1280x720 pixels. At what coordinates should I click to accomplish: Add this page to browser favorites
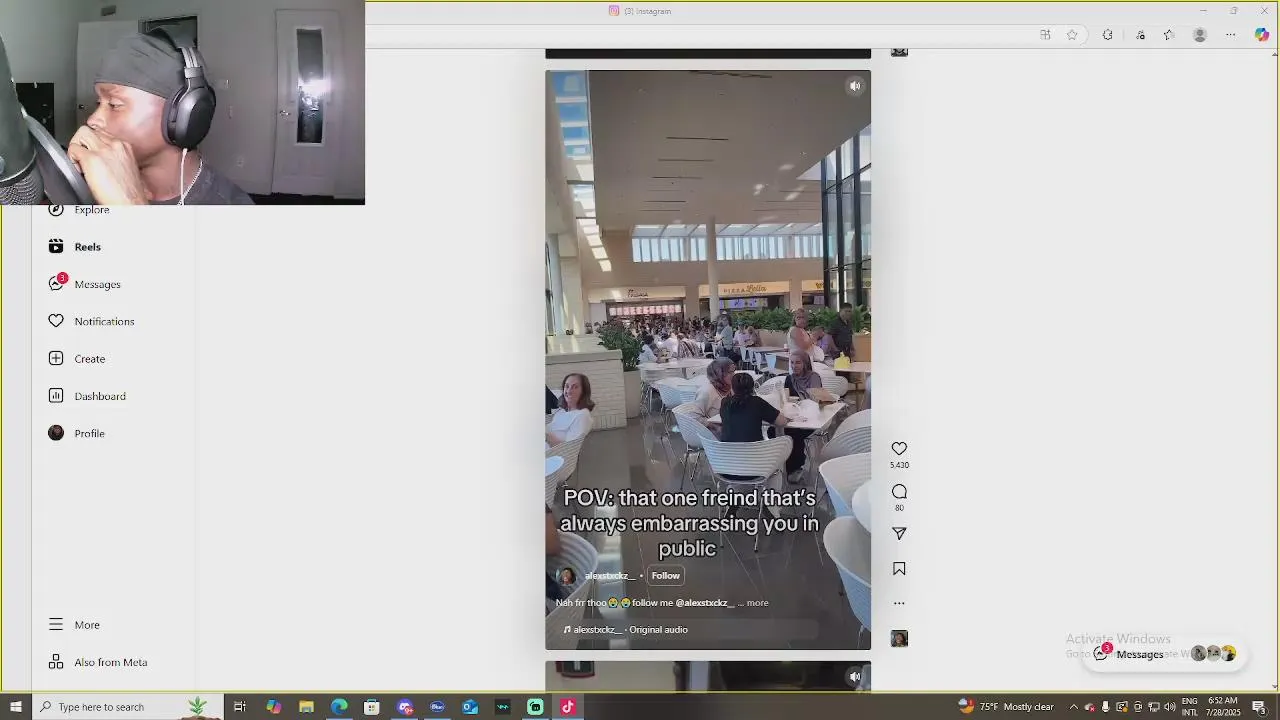(x=1072, y=35)
